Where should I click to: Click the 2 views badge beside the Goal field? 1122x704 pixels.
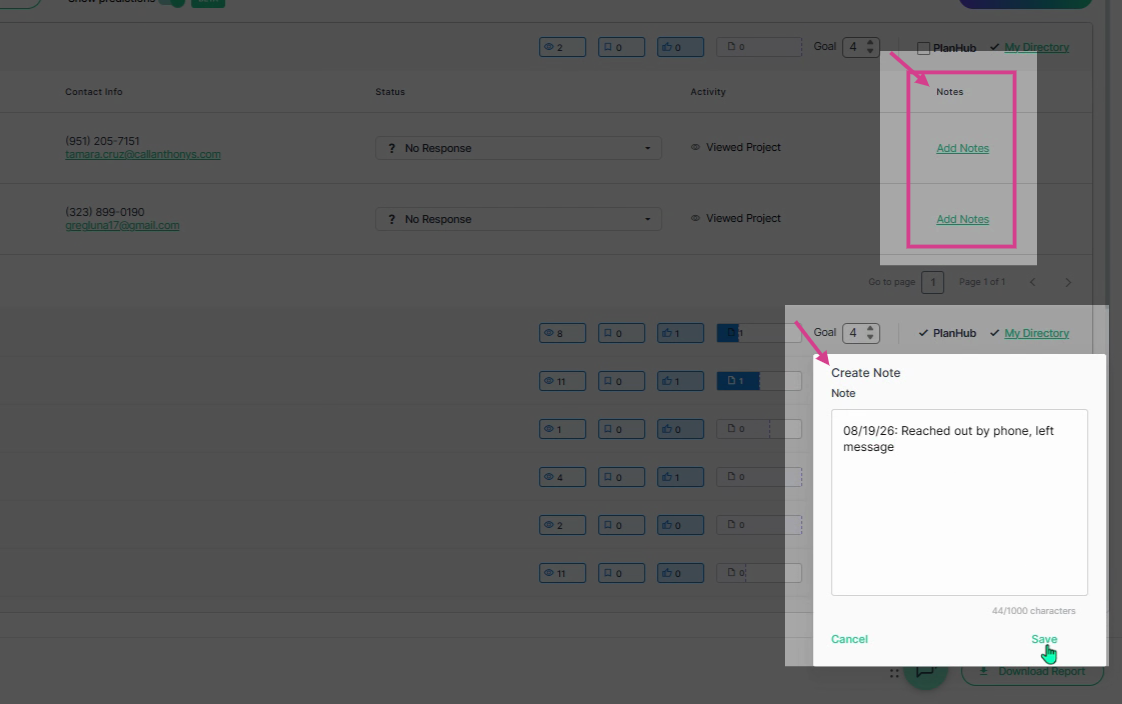(x=562, y=47)
